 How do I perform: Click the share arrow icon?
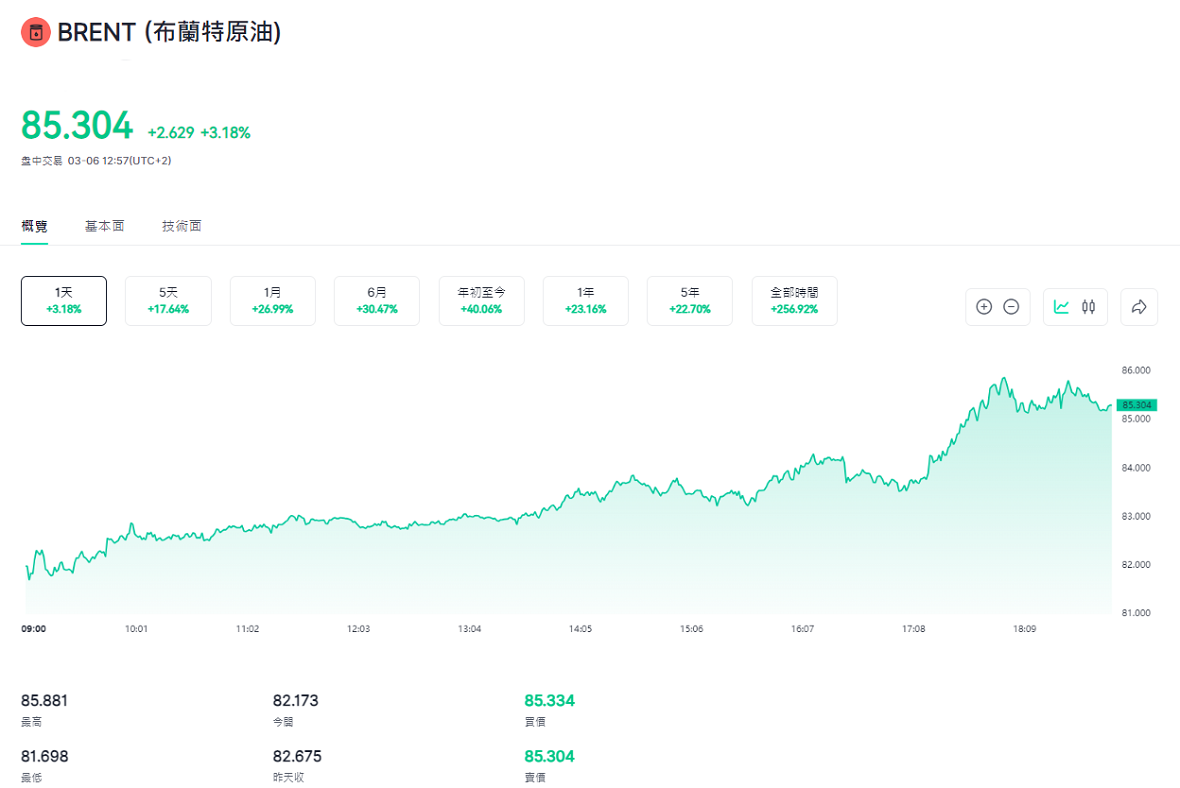click(1138, 307)
